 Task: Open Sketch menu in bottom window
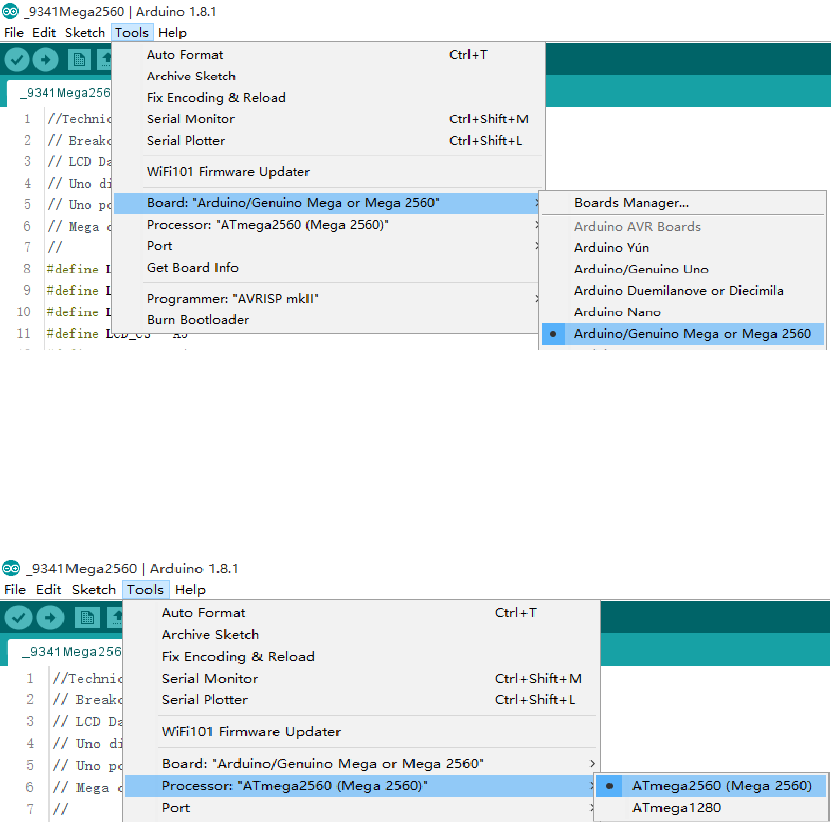94,589
